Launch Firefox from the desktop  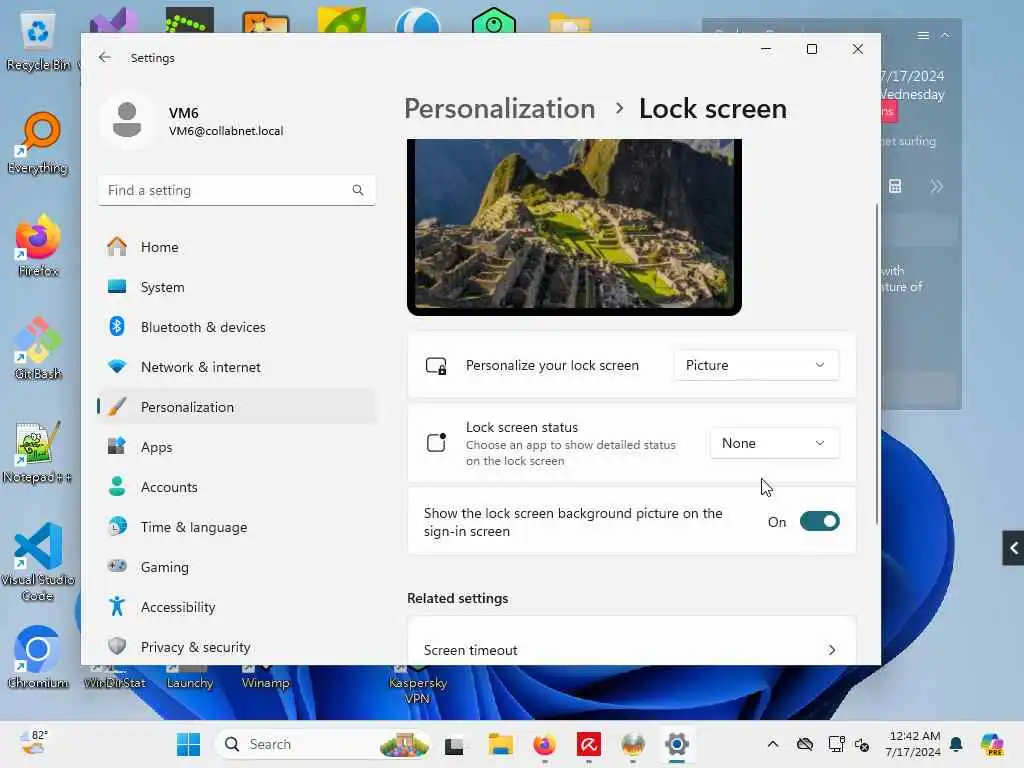[x=38, y=246]
